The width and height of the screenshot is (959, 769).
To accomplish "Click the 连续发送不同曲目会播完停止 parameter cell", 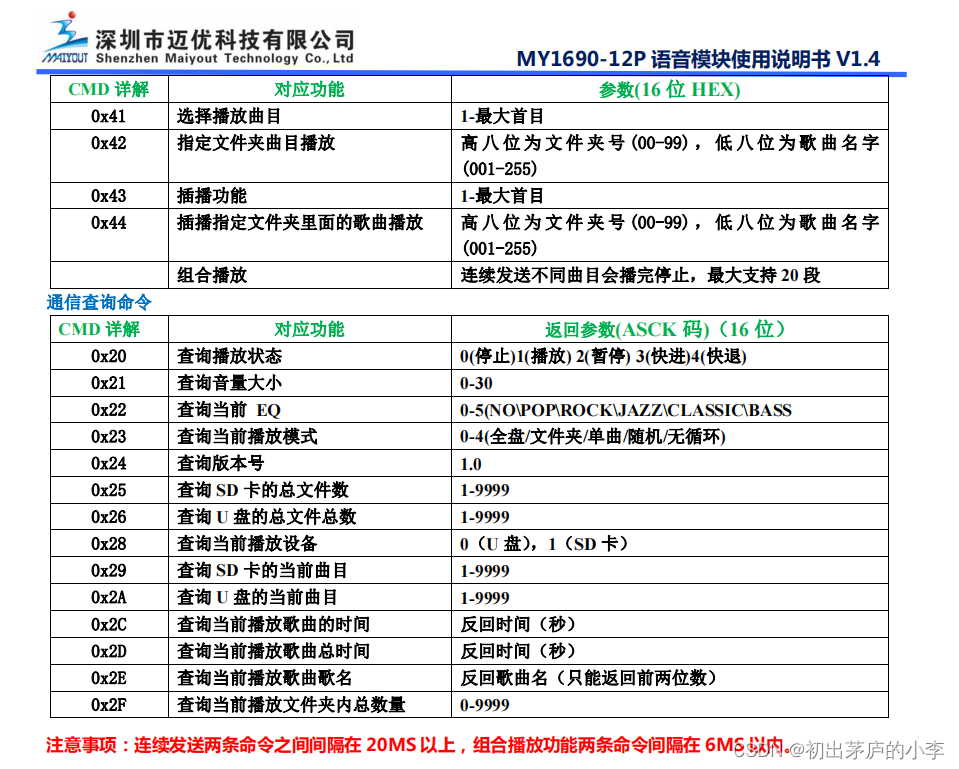I will [x=670, y=275].
